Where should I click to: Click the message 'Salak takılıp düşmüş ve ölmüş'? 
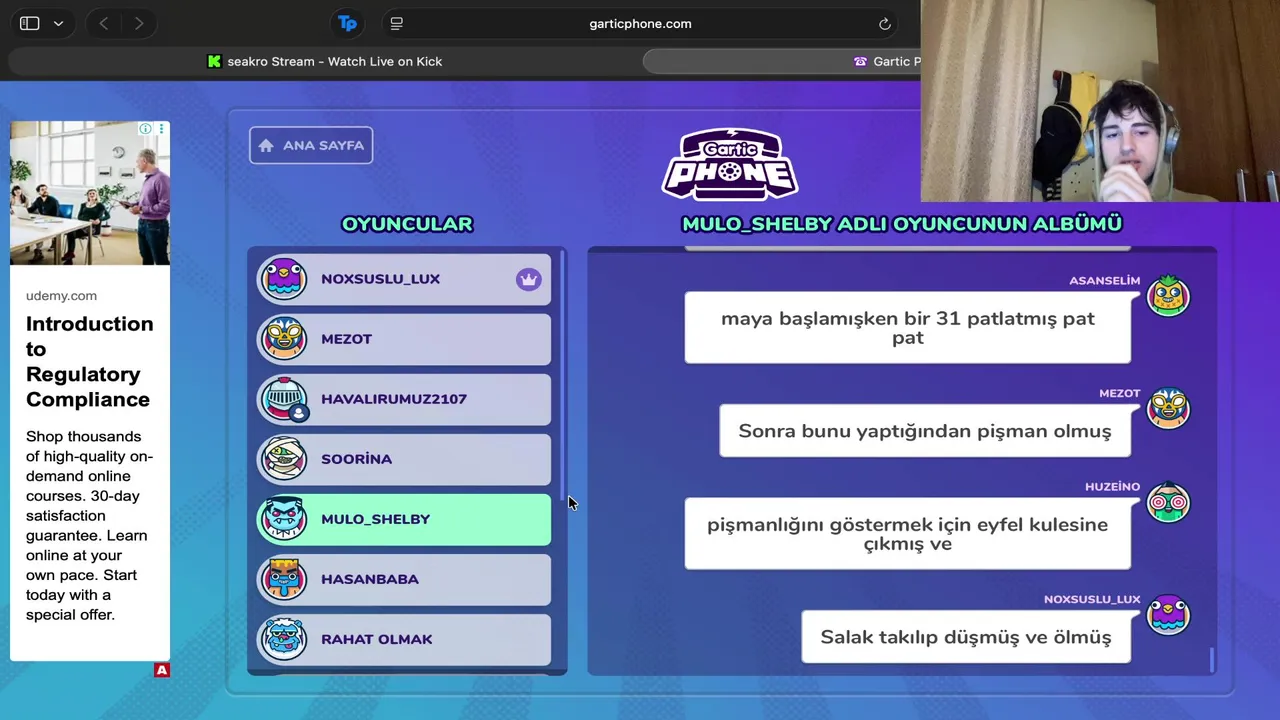point(966,637)
